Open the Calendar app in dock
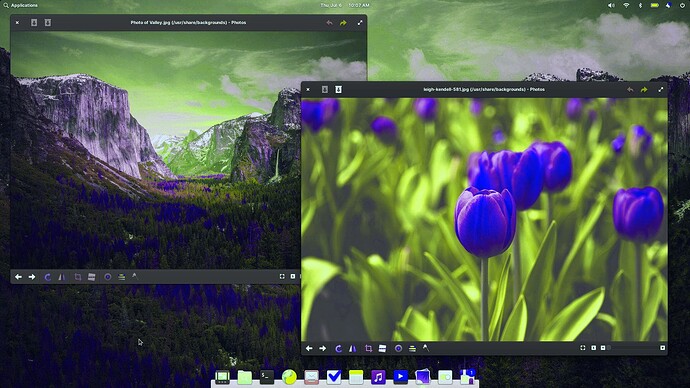Viewport: 690px width, 388px height. pyautogui.click(x=356, y=377)
